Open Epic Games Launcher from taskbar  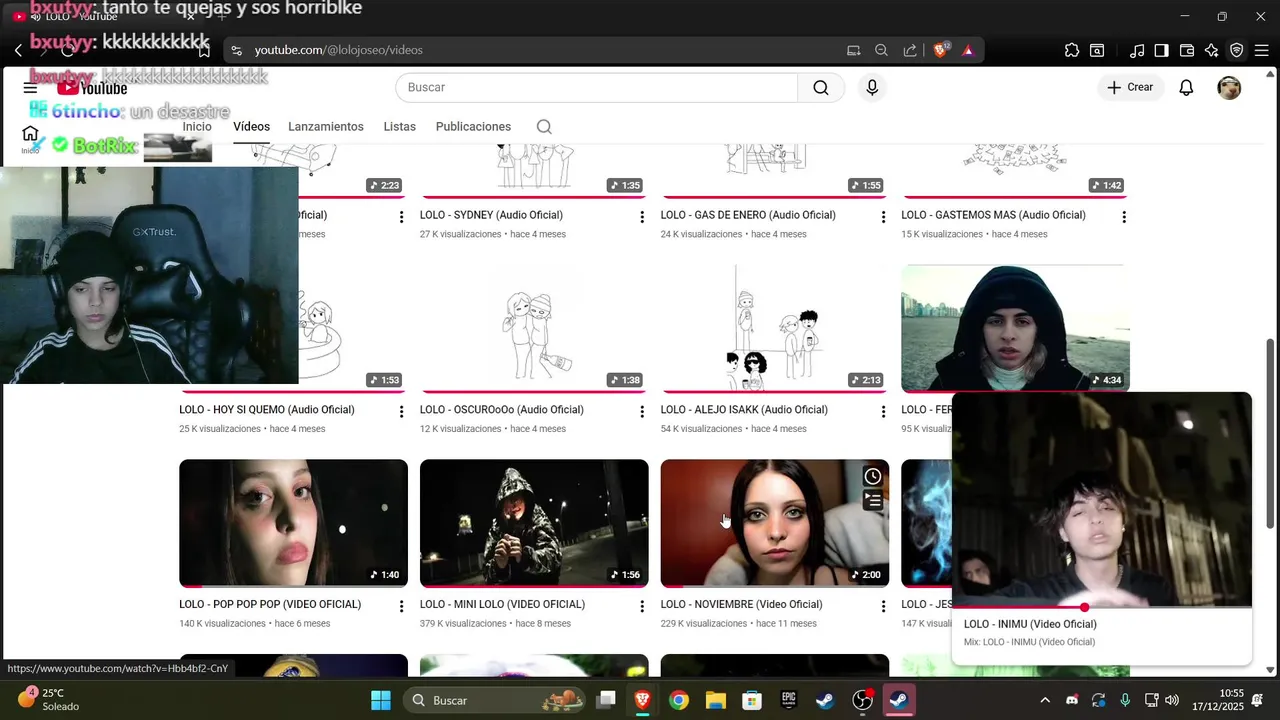(x=789, y=700)
